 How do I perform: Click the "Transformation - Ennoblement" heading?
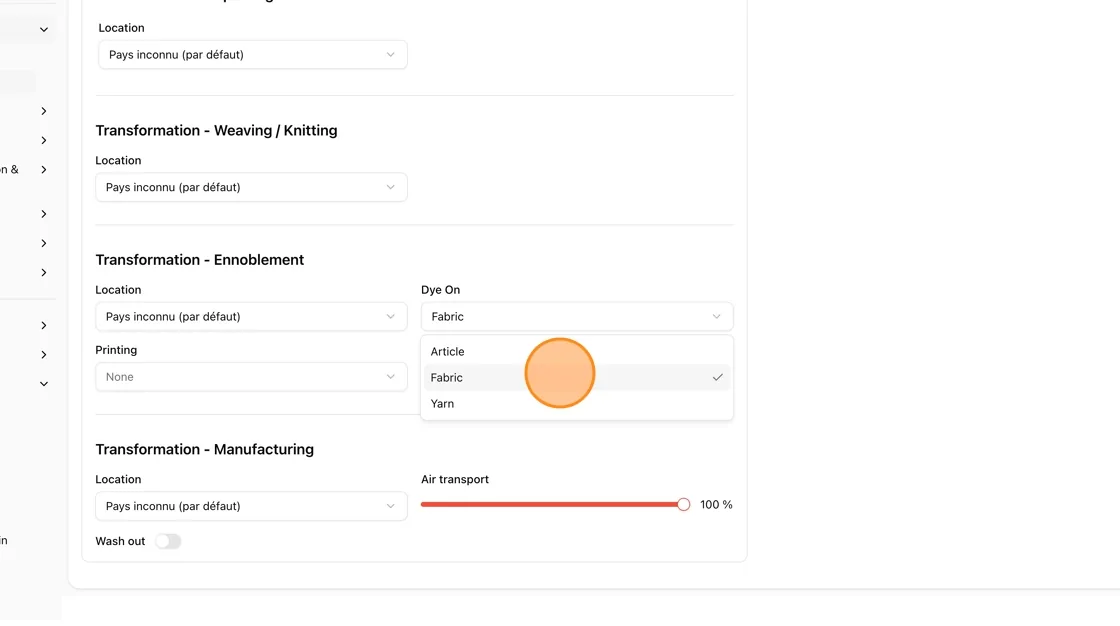click(x=200, y=260)
